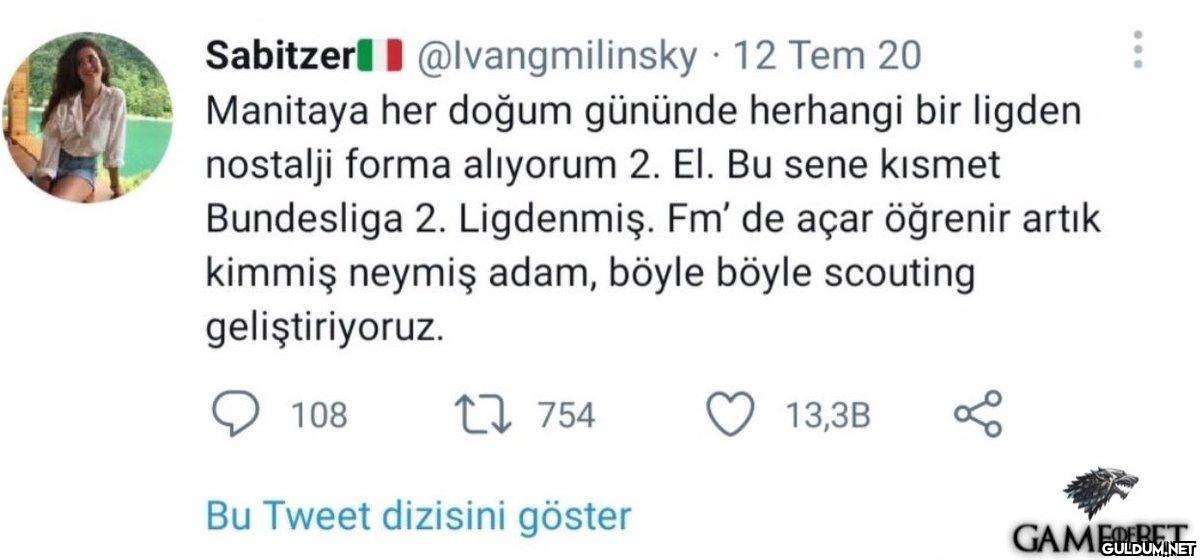Click the retweet count 754

(x=567, y=414)
